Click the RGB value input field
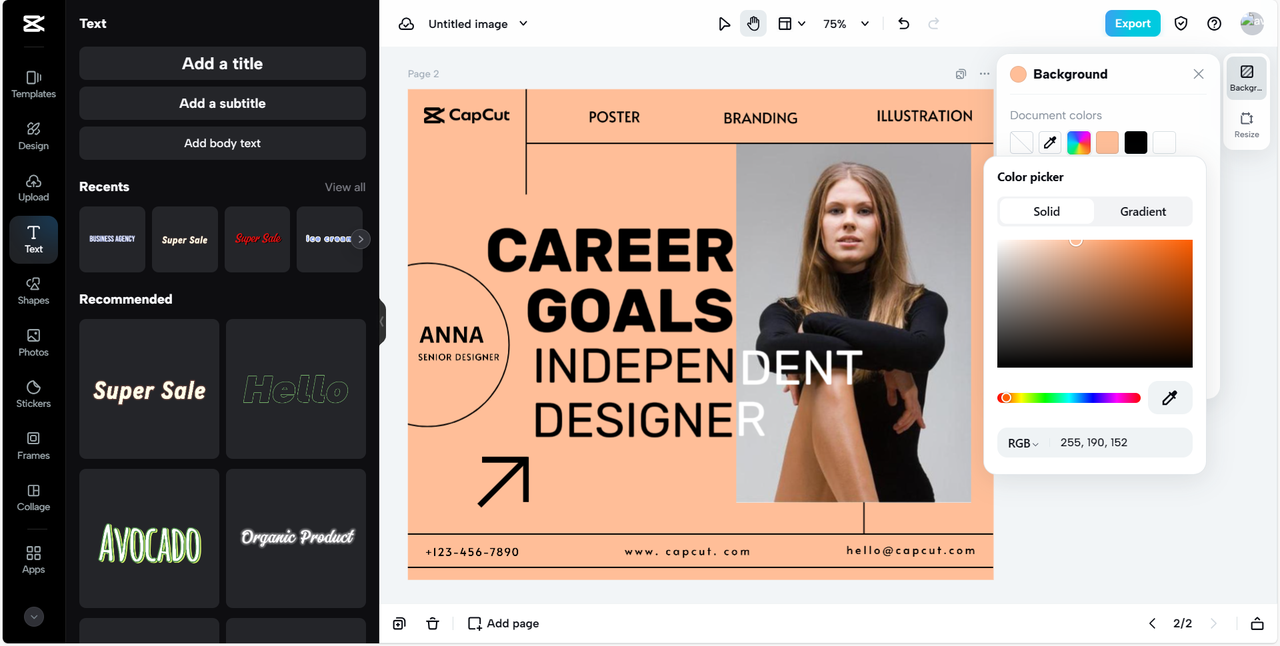The height and width of the screenshot is (646, 1280). [x=1120, y=442]
